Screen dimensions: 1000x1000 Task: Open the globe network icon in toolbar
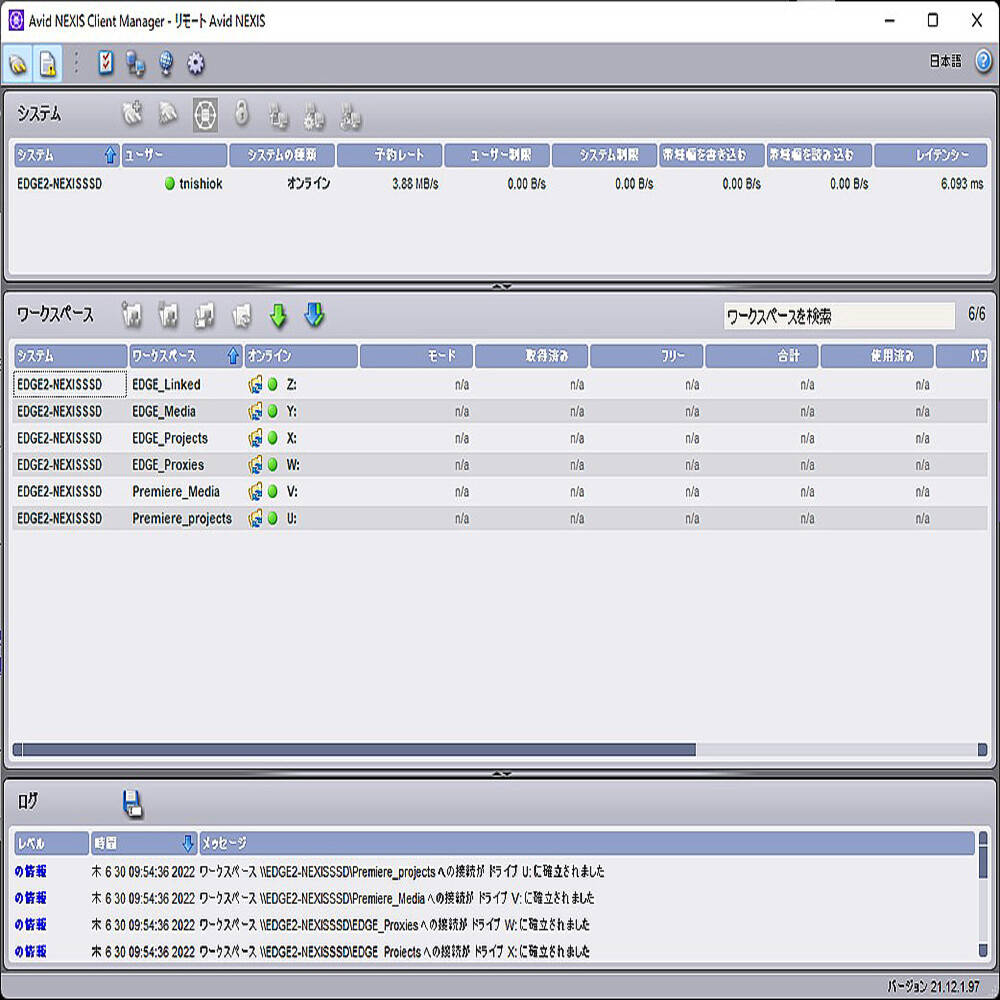click(x=164, y=63)
